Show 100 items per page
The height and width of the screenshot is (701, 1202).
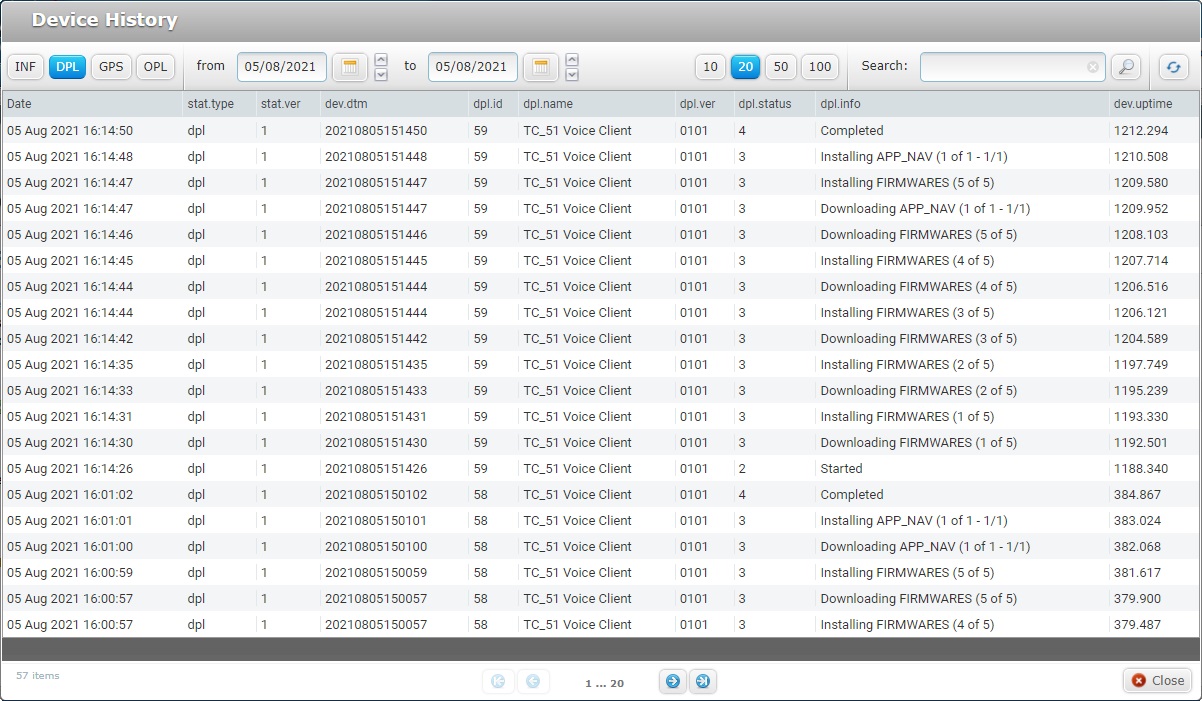pyautogui.click(x=820, y=67)
